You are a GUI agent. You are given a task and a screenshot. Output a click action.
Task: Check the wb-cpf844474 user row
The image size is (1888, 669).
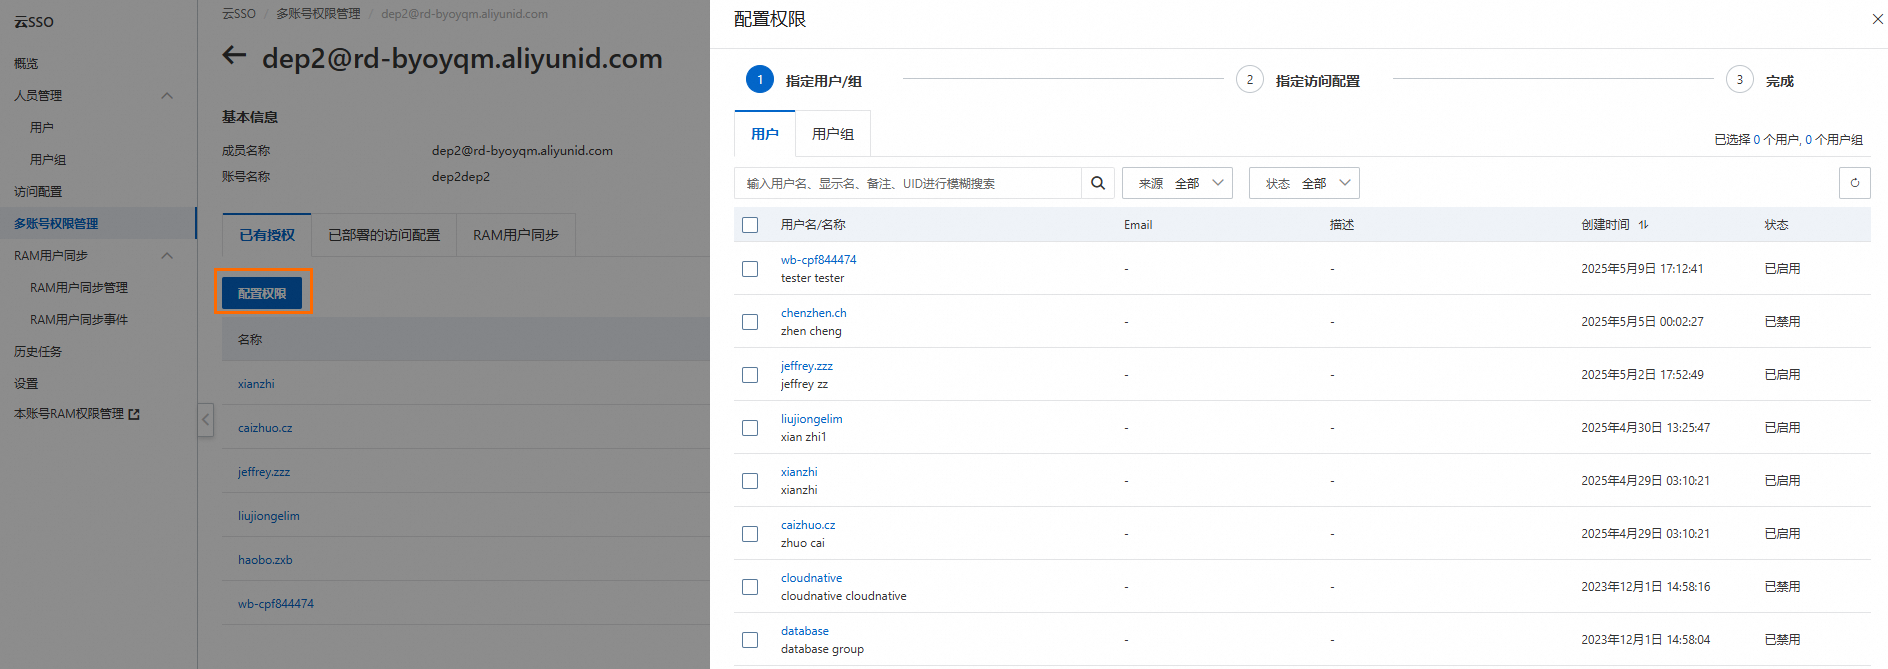click(750, 269)
